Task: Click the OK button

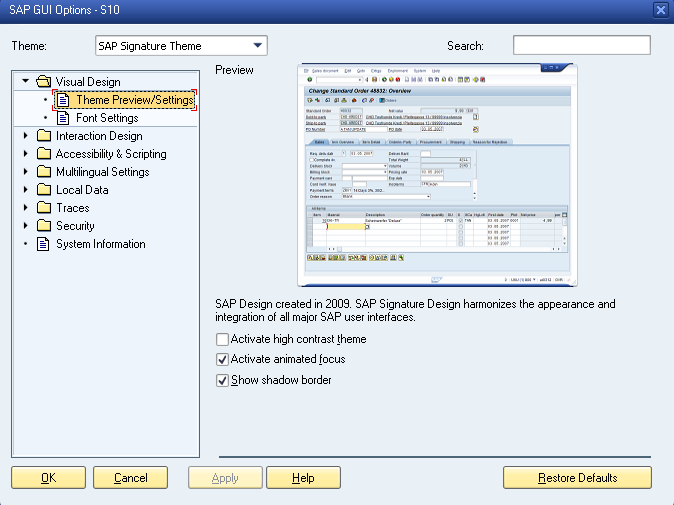Action: pyautogui.click(x=49, y=478)
